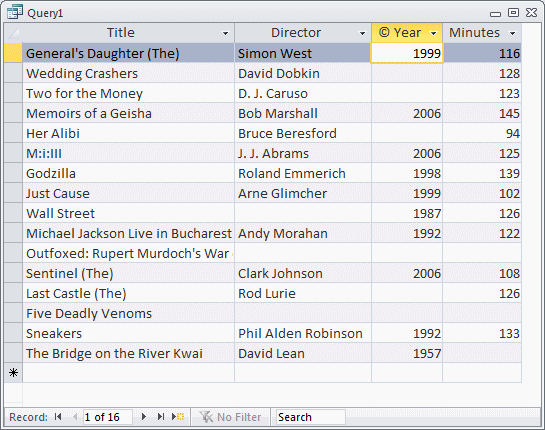Click the General's Daughter (The) title cell
Image resolution: width=545 pixels, height=430 pixels.
click(x=128, y=53)
